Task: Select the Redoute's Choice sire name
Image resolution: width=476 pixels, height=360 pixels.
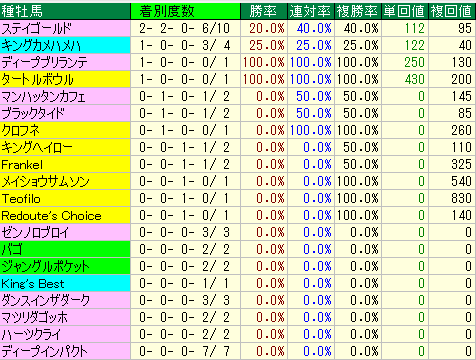Action: pos(51,216)
